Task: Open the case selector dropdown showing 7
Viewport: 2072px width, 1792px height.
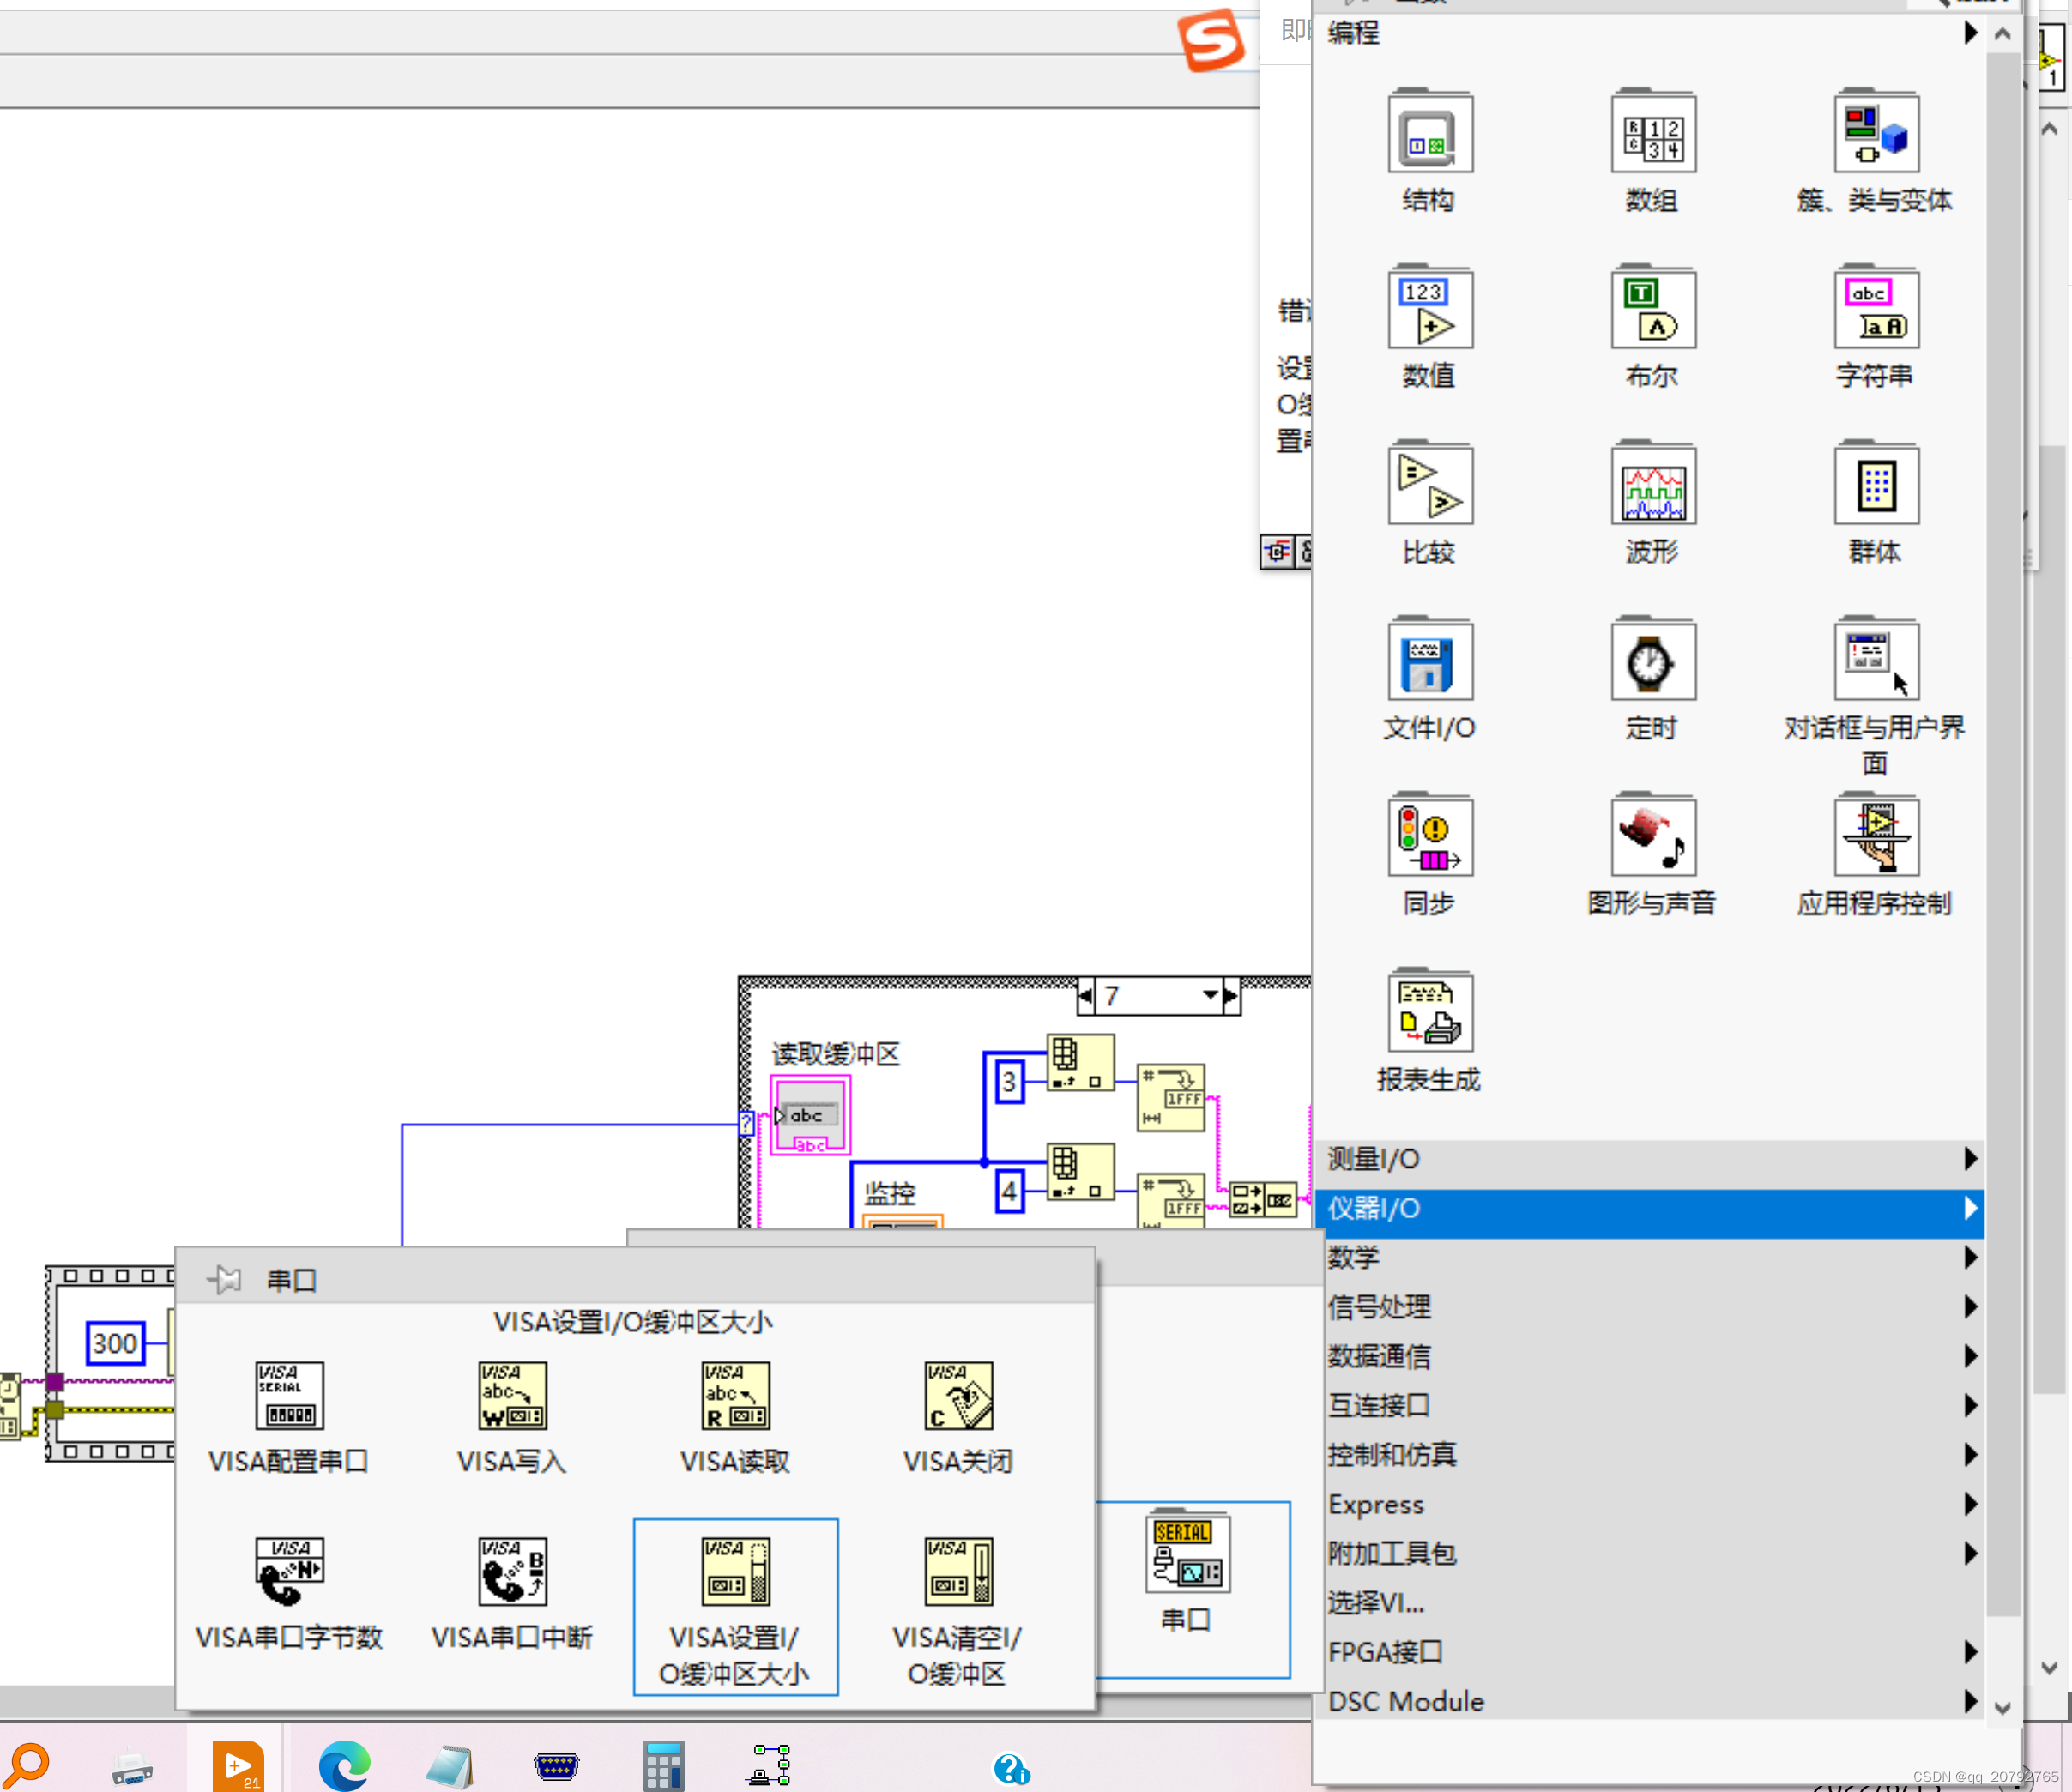Action: click(x=1210, y=995)
